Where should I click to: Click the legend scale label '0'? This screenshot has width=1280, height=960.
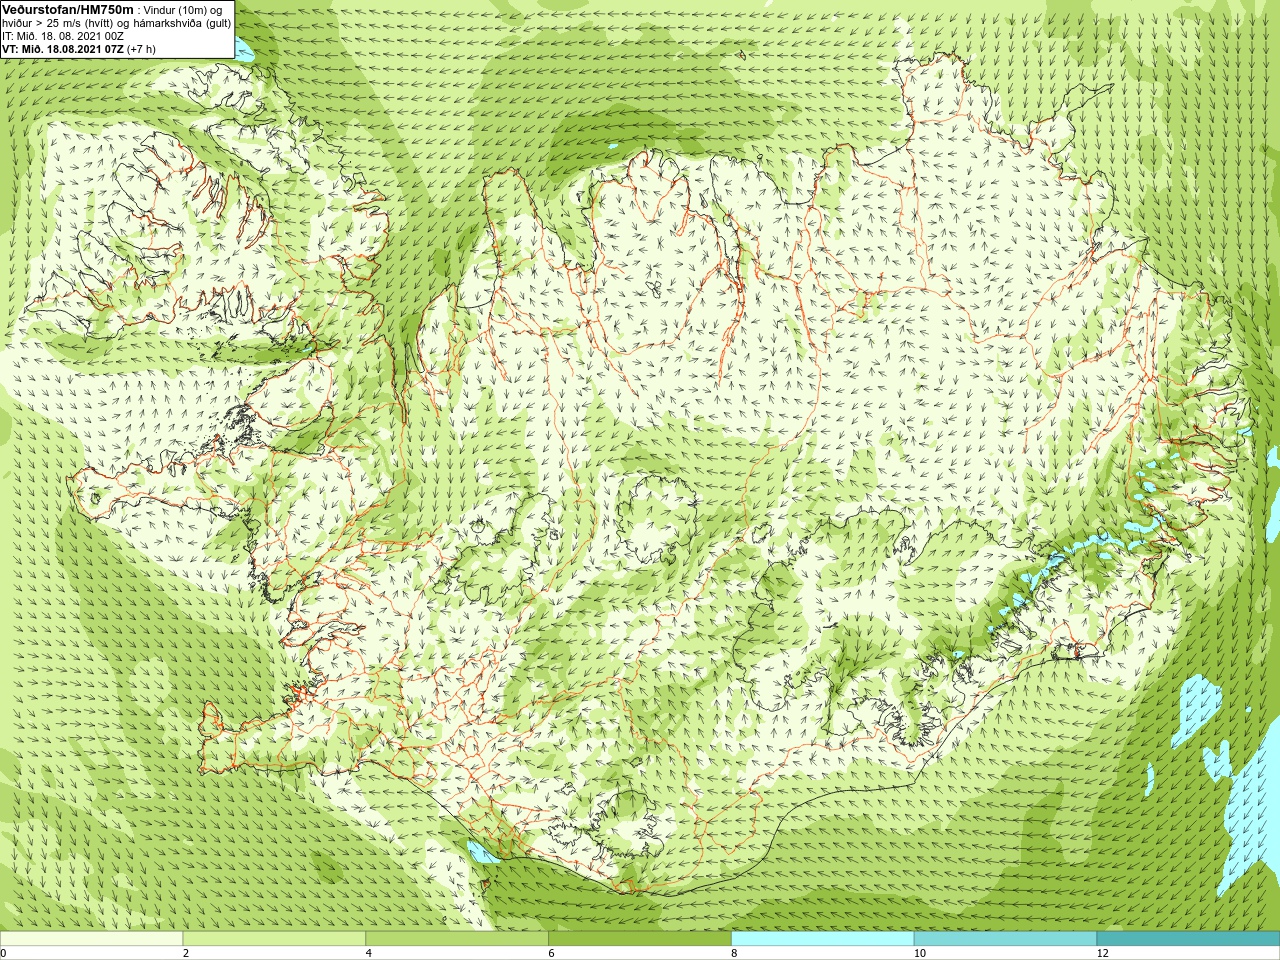click(4, 953)
